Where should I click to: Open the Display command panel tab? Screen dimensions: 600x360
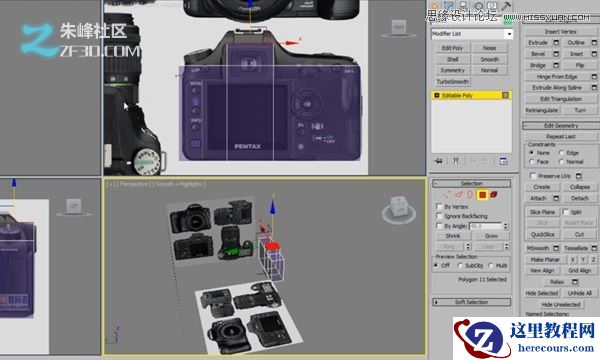pos(492,5)
